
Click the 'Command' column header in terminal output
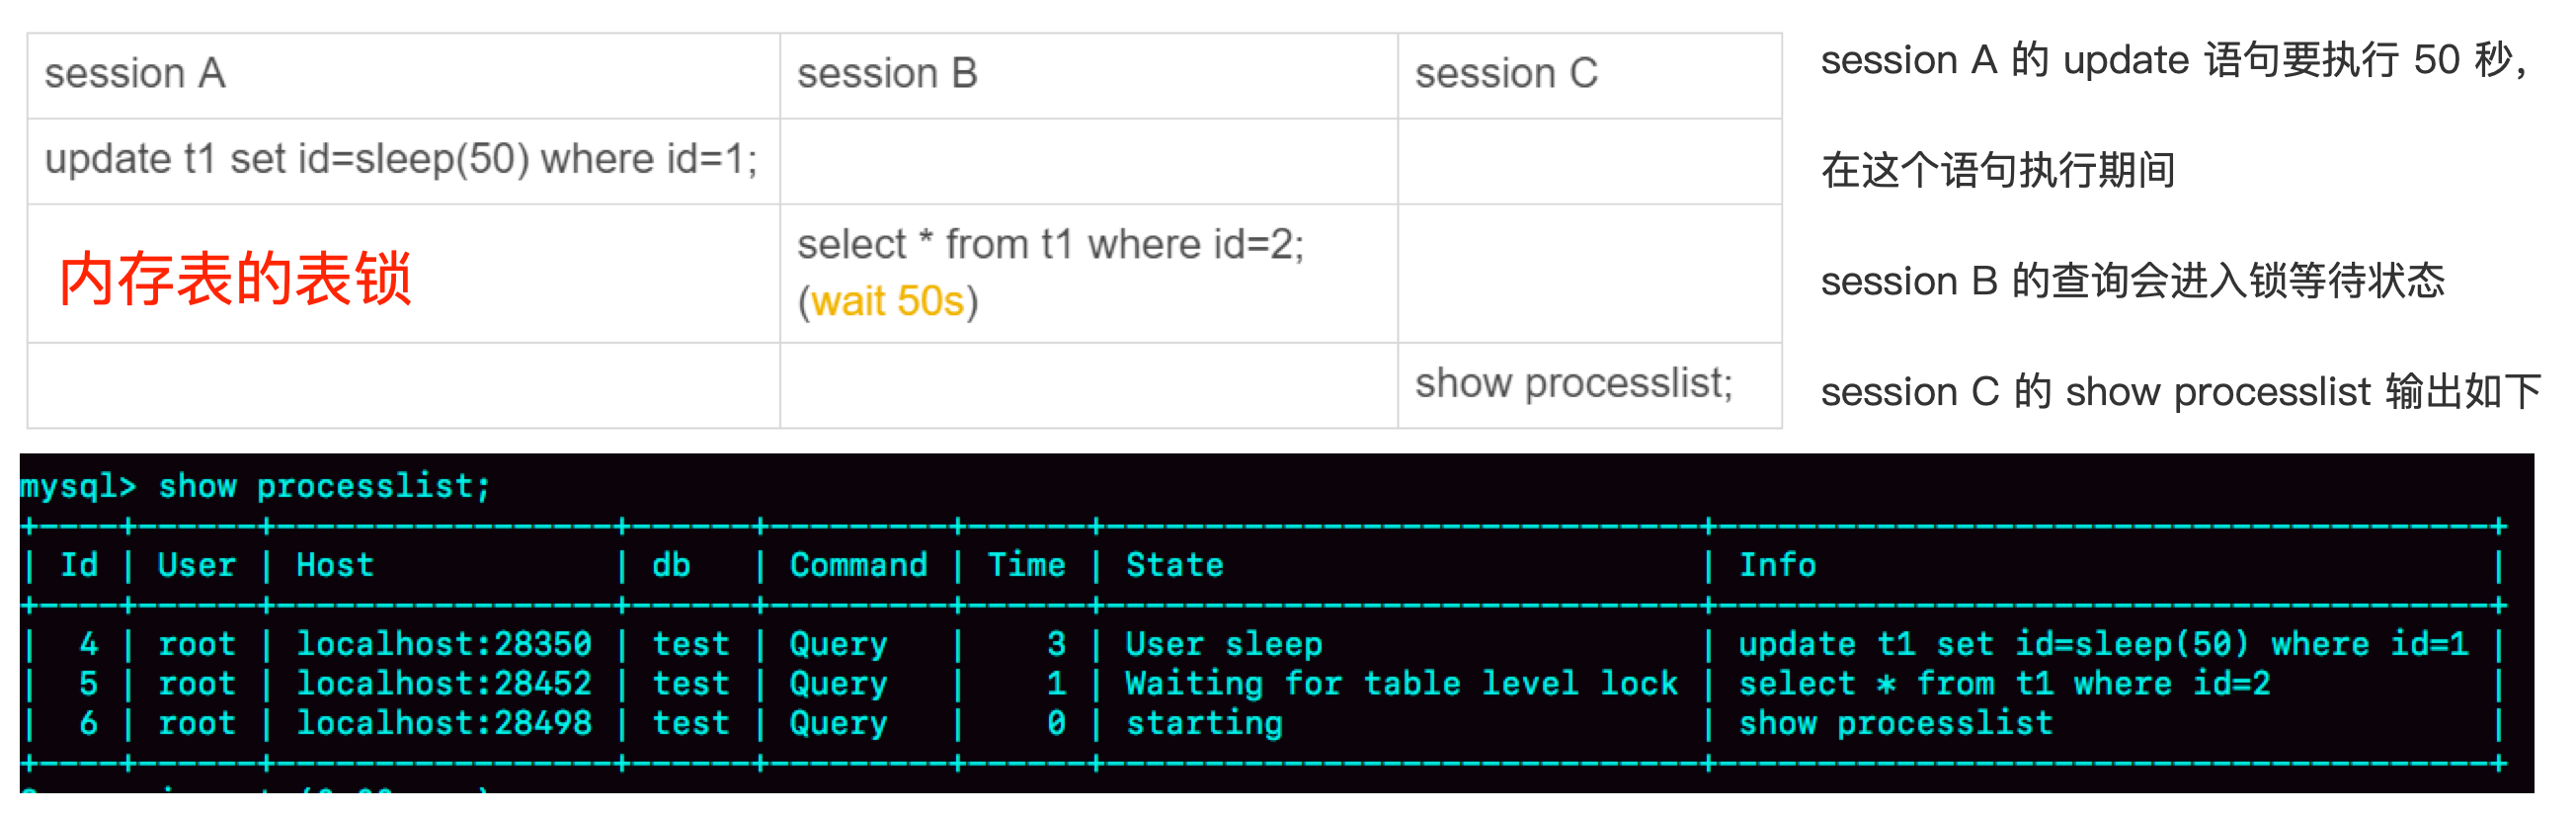click(x=858, y=566)
